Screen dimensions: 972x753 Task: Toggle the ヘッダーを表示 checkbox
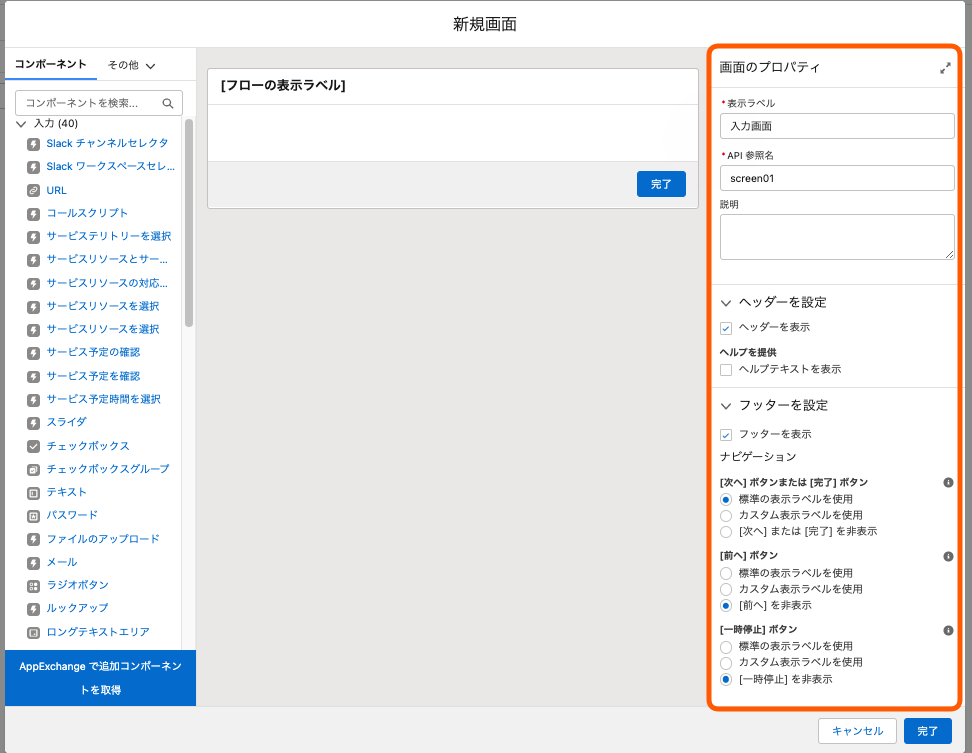[726, 328]
